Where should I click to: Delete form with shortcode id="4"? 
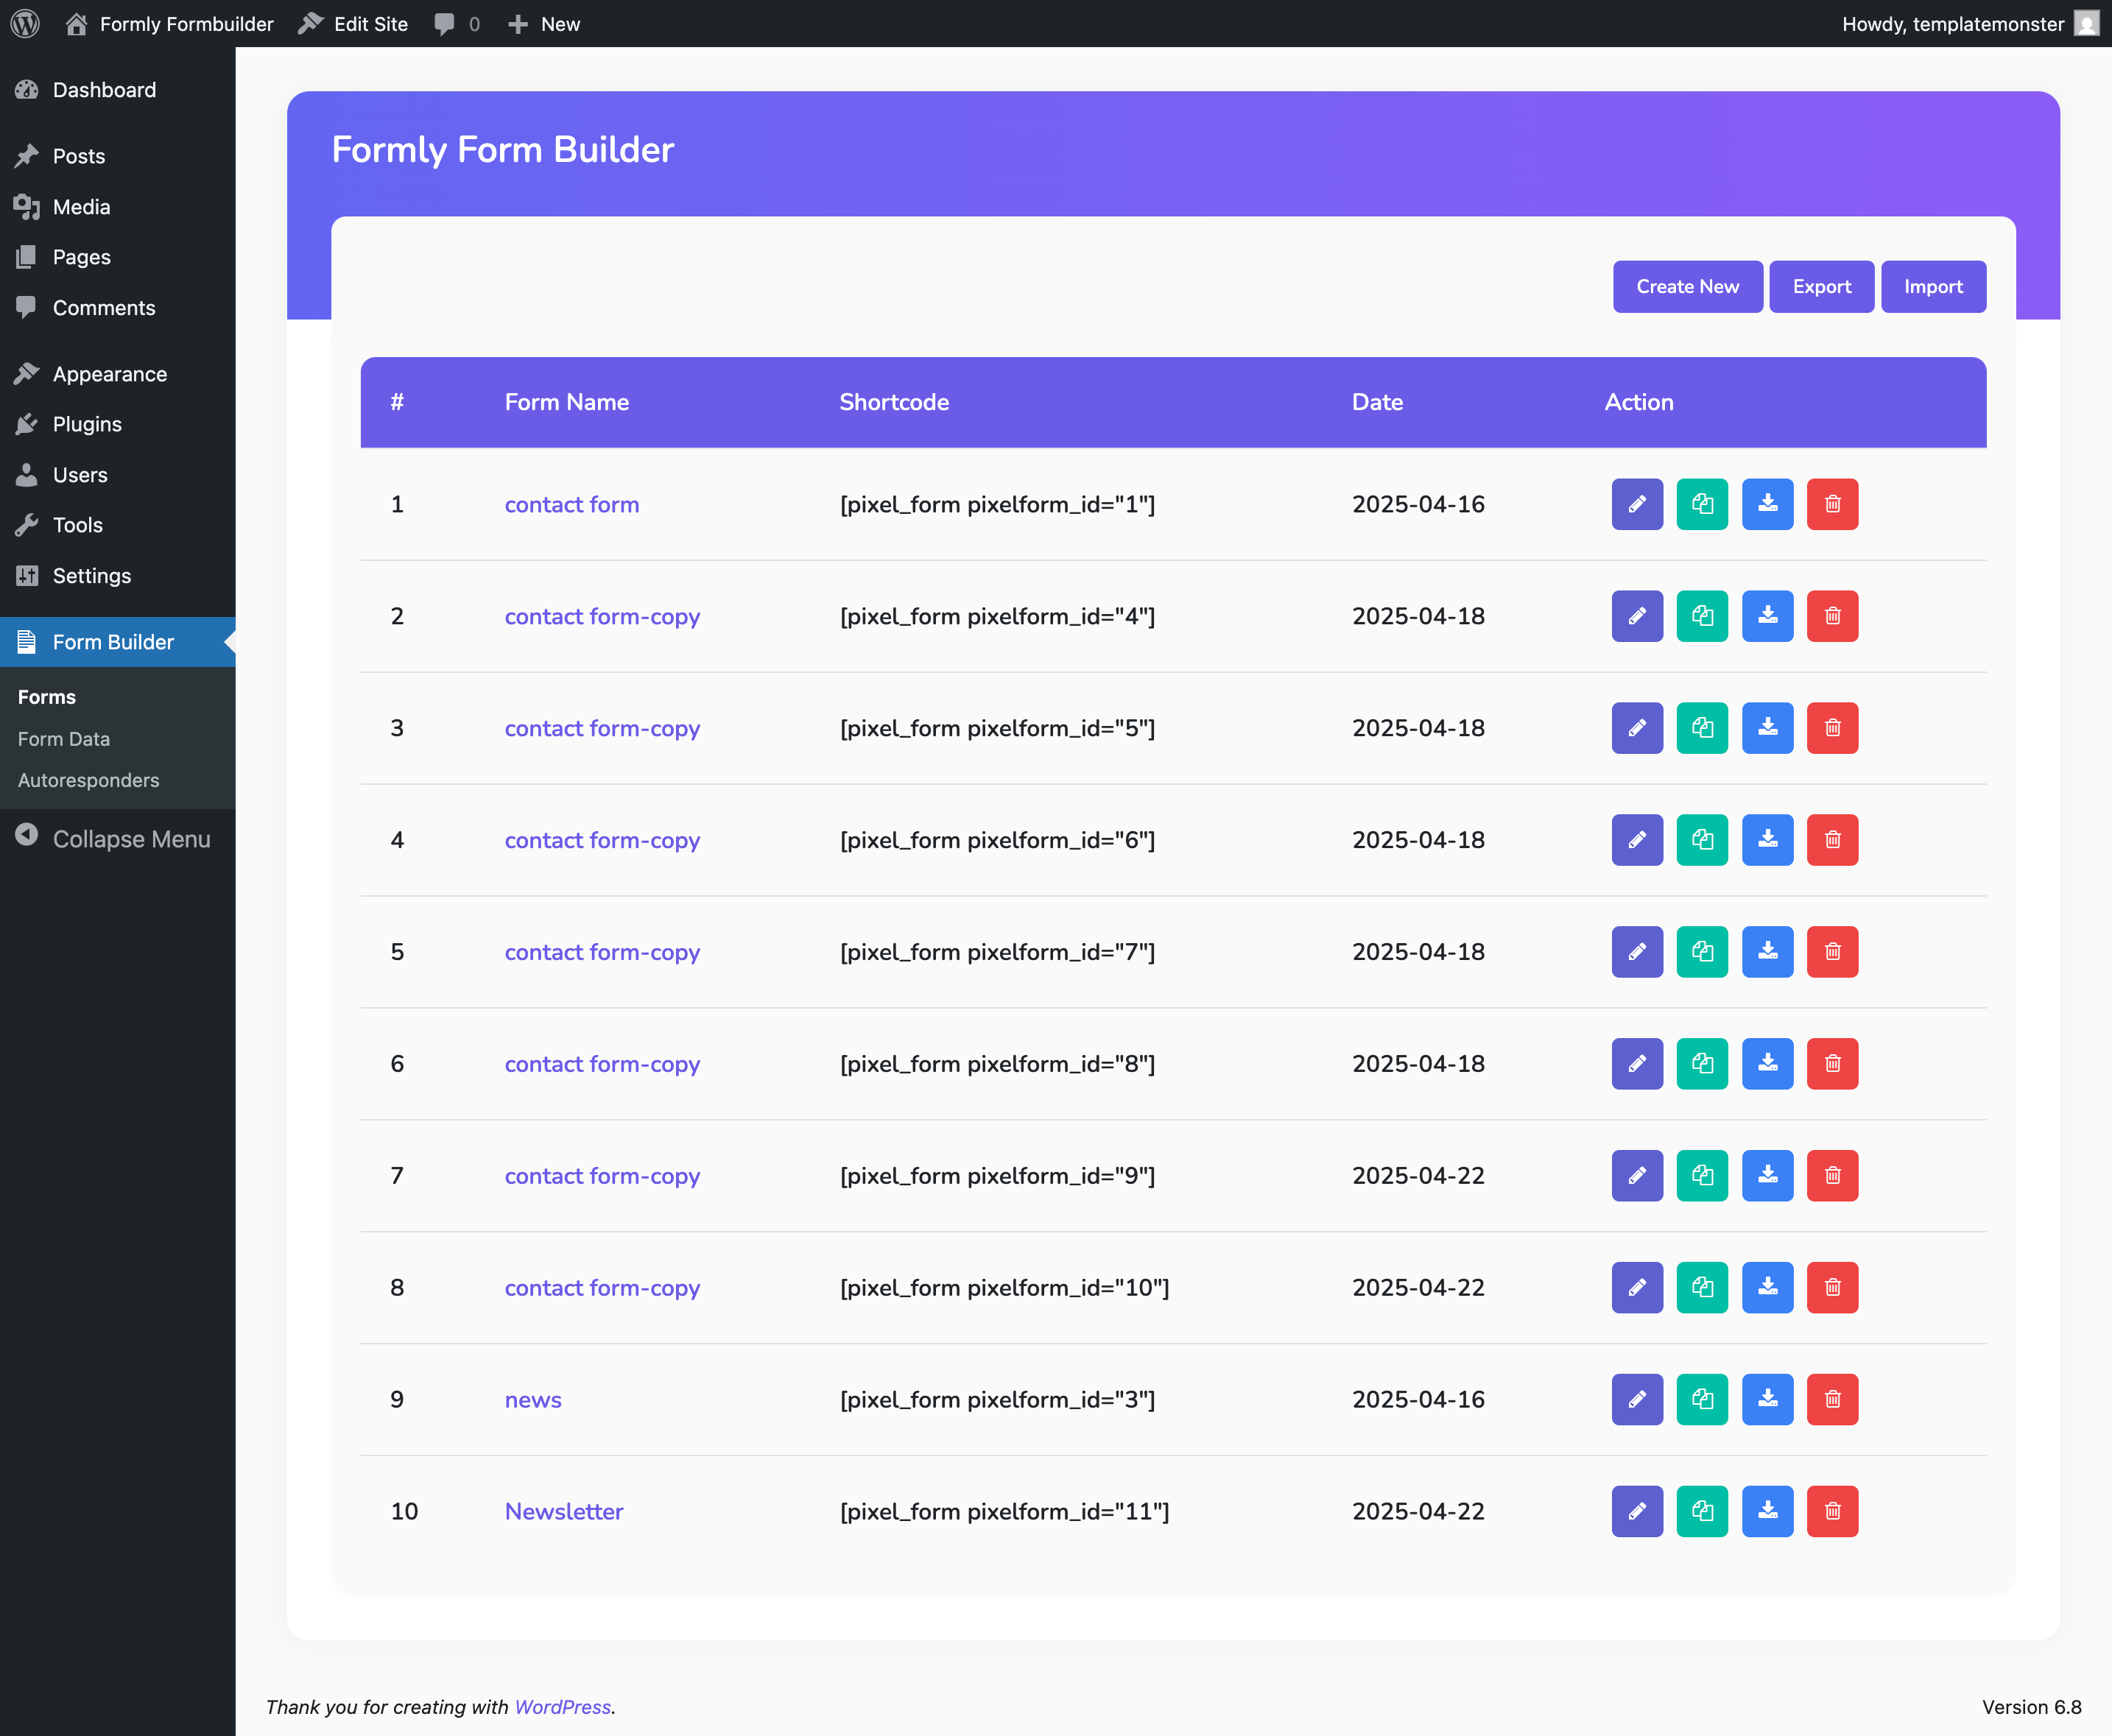1832,616
